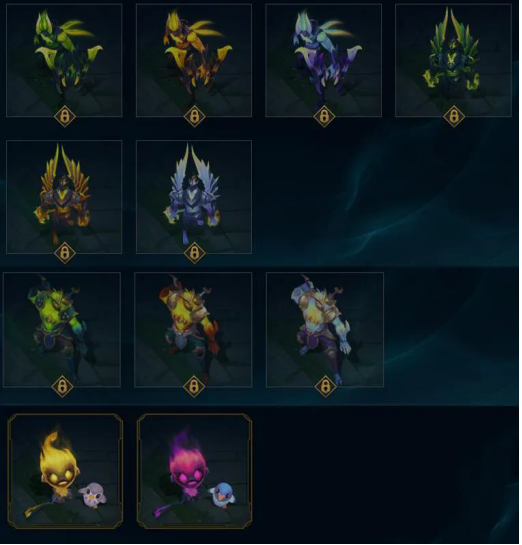Select the yellow-orange insect chroma thumbnail

(194, 60)
